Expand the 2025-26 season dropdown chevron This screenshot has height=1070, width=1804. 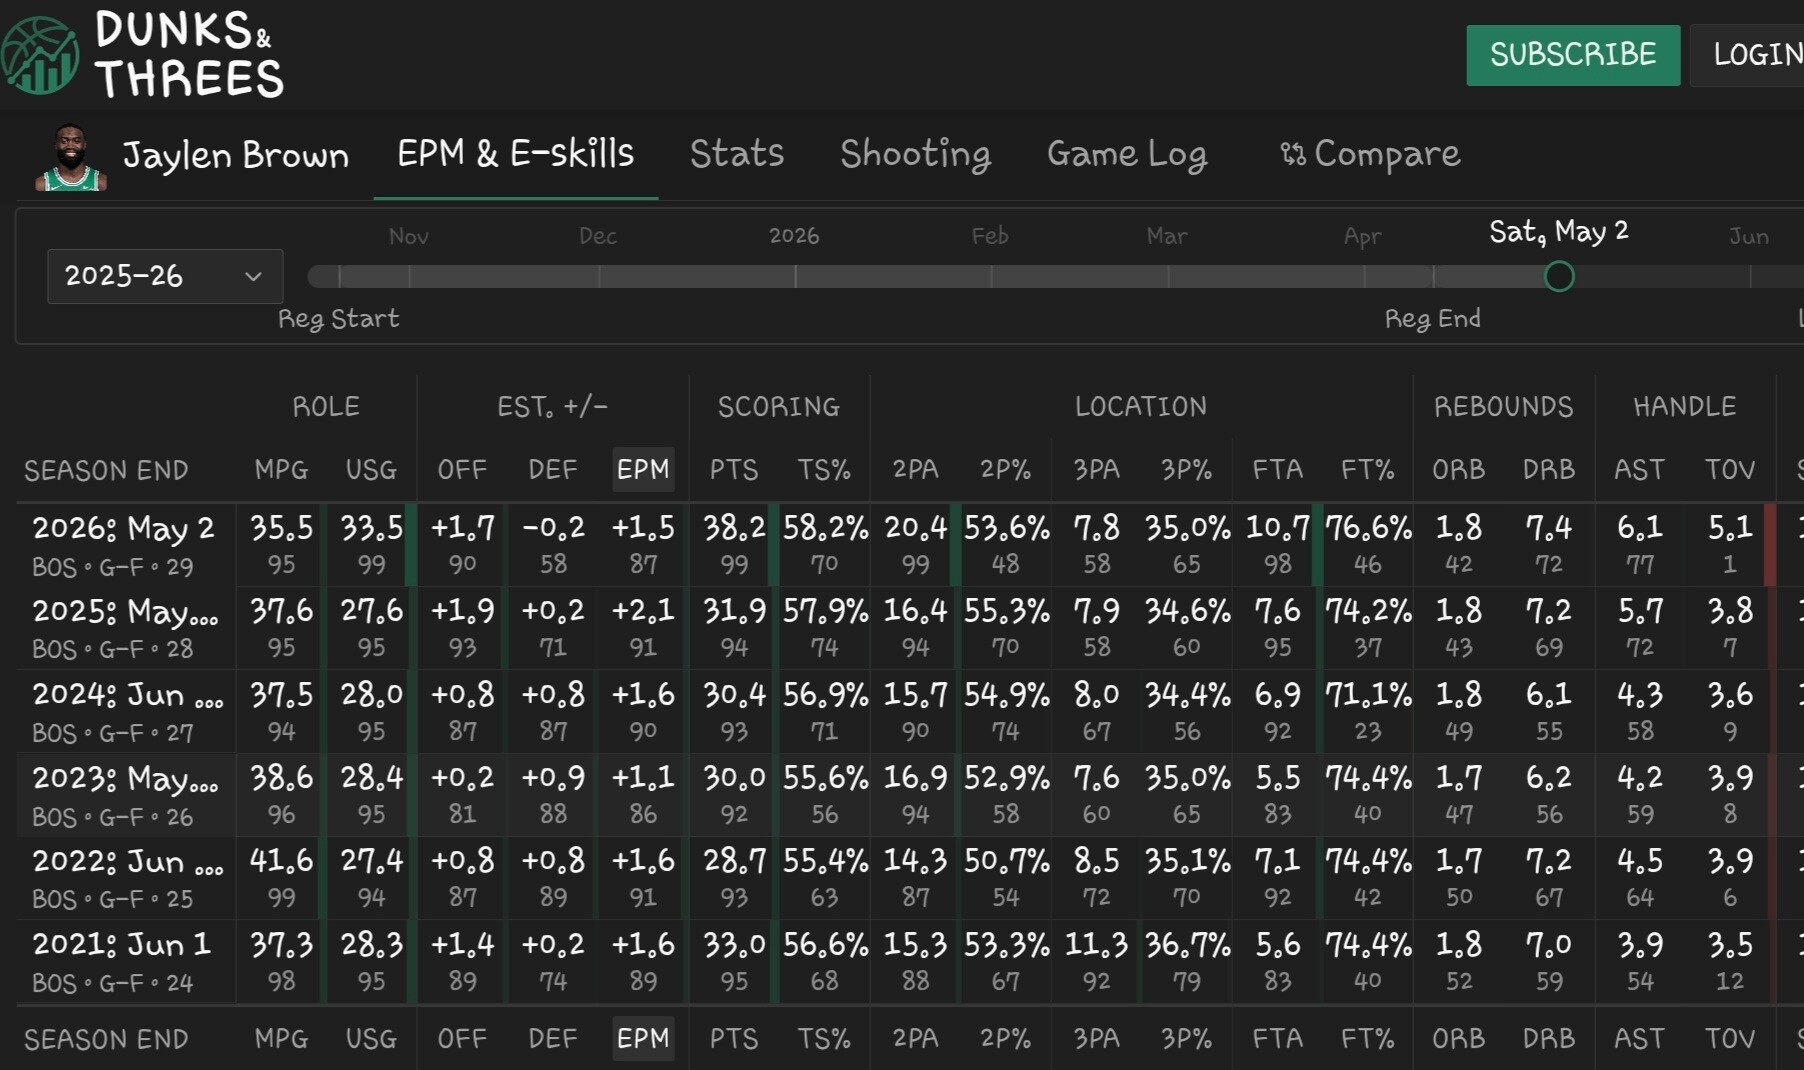click(x=253, y=276)
